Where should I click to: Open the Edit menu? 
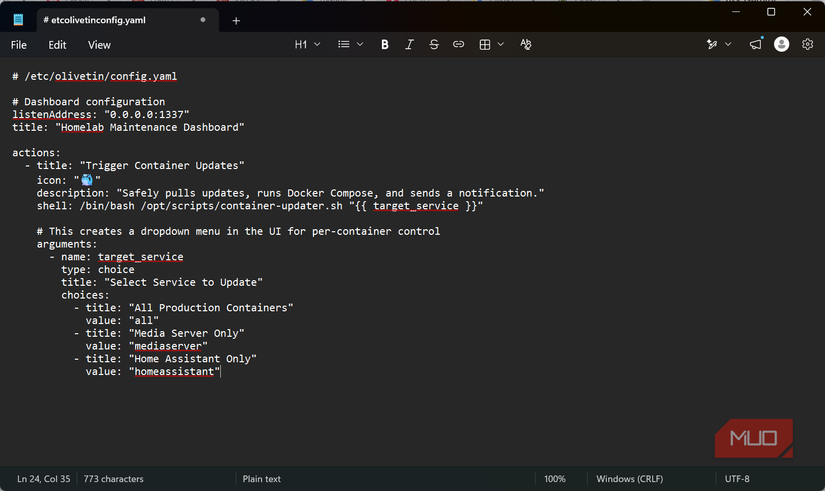pyautogui.click(x=57, y=45)
